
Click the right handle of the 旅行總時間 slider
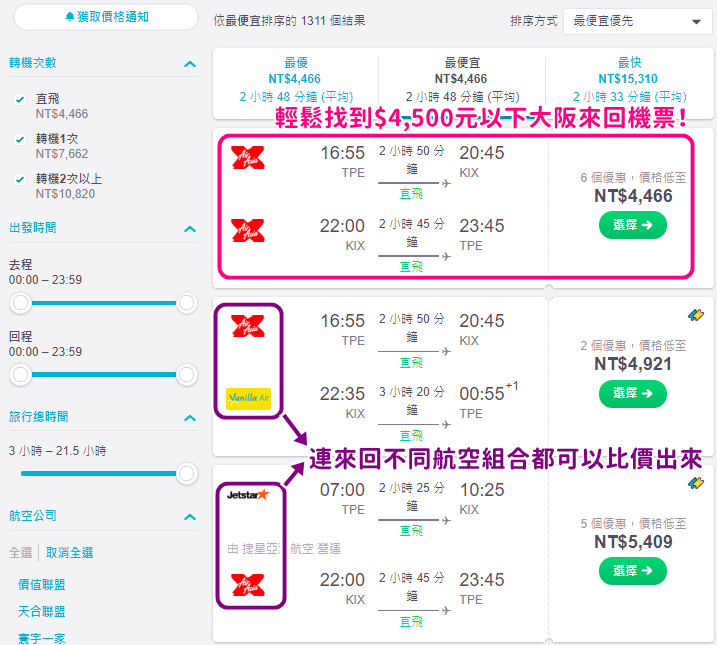(x=187, y=474)
